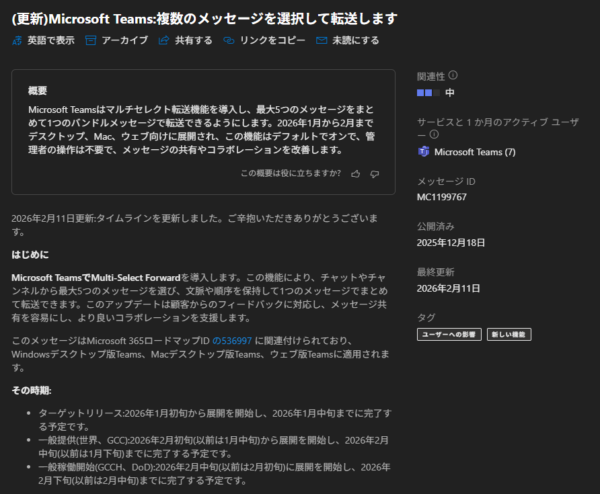The width and height of the screenshot is (600, 494).
Task: Click info icon beside サービスと1か月のアクティブユーザー
Action: pos(434,133)
